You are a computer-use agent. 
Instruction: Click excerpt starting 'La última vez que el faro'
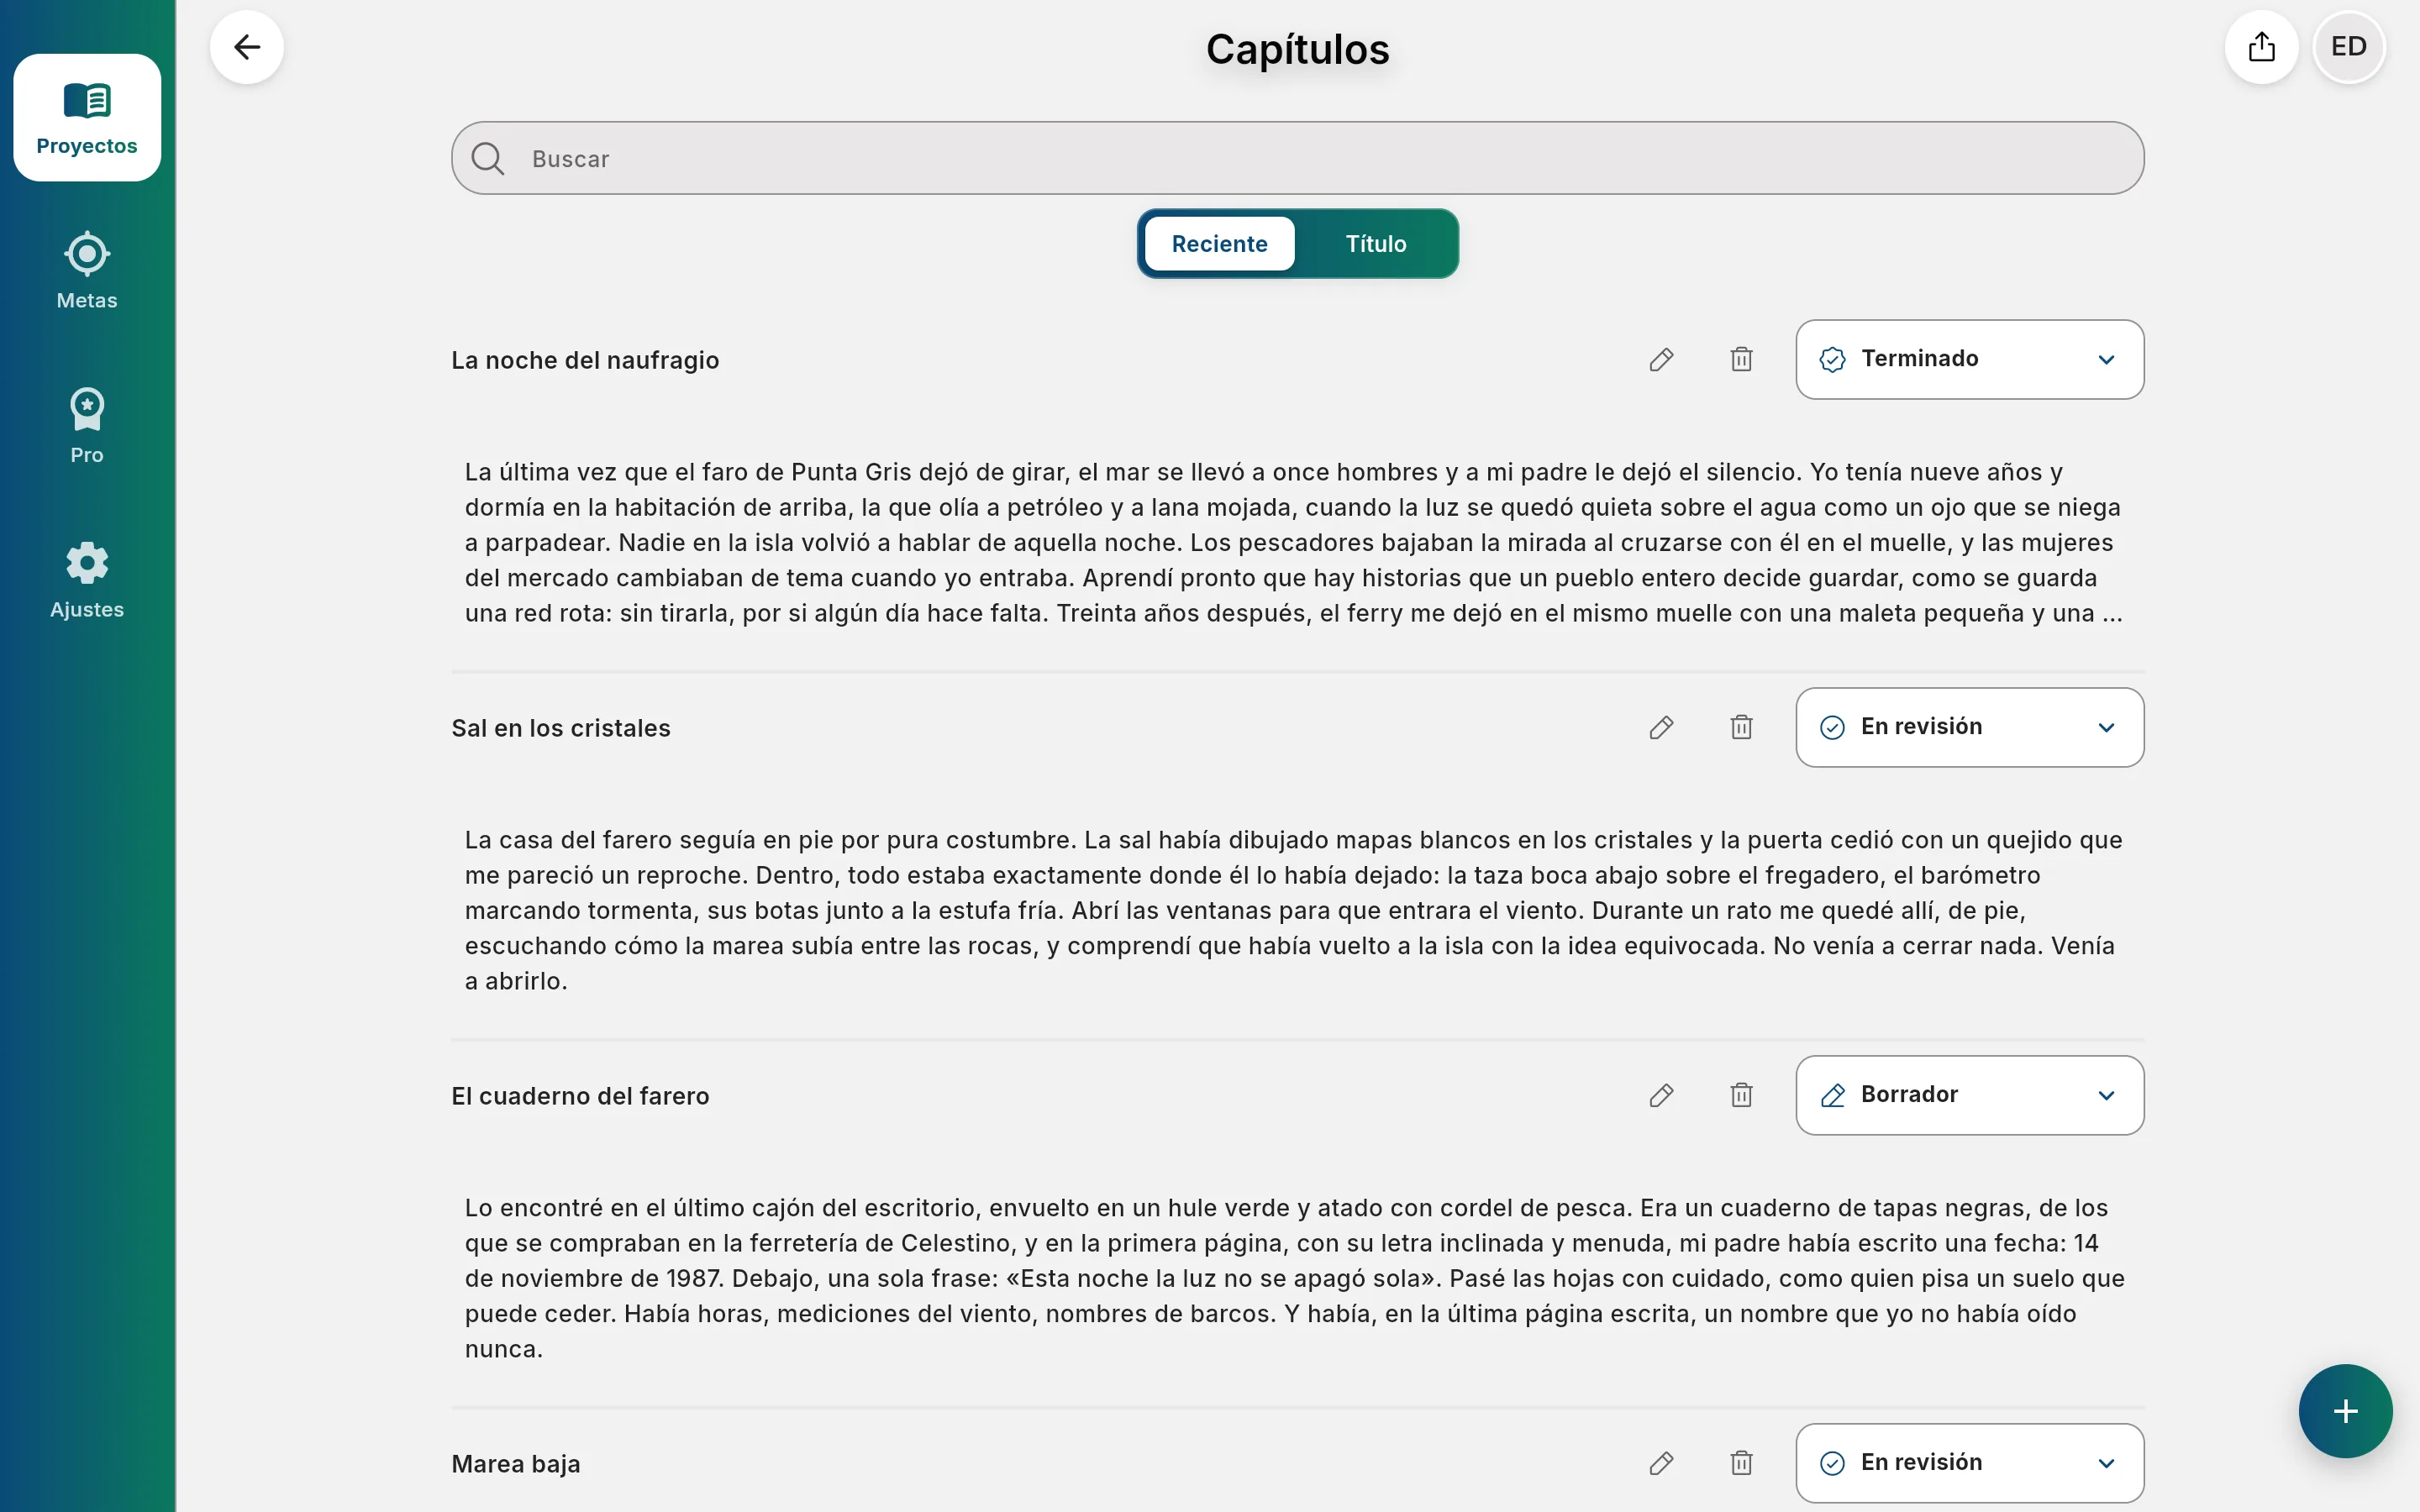pyautogui.click(x=1294, y=543)
